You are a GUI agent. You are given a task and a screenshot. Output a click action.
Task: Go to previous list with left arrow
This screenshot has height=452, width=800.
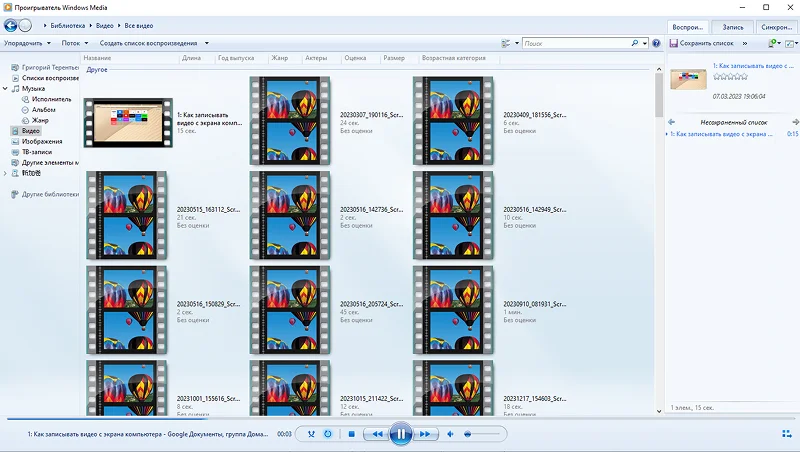pos(671,122)
